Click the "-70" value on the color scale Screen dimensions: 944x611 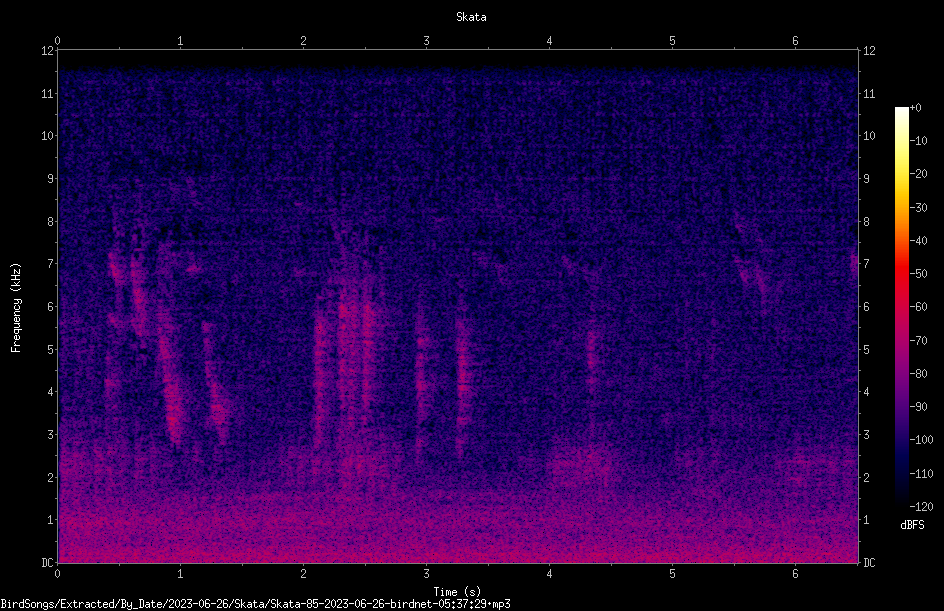click(919, 341)
